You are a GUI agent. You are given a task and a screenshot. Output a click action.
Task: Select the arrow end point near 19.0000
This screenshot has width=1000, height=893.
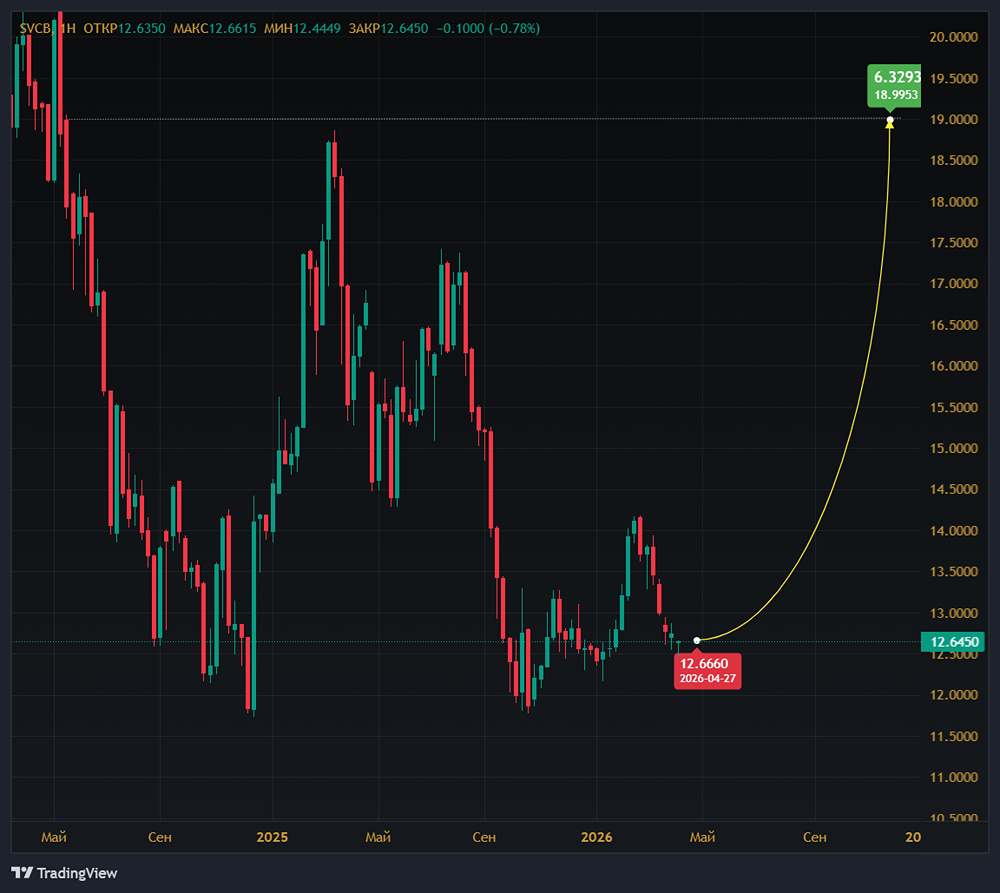click(x=890, y=120)
